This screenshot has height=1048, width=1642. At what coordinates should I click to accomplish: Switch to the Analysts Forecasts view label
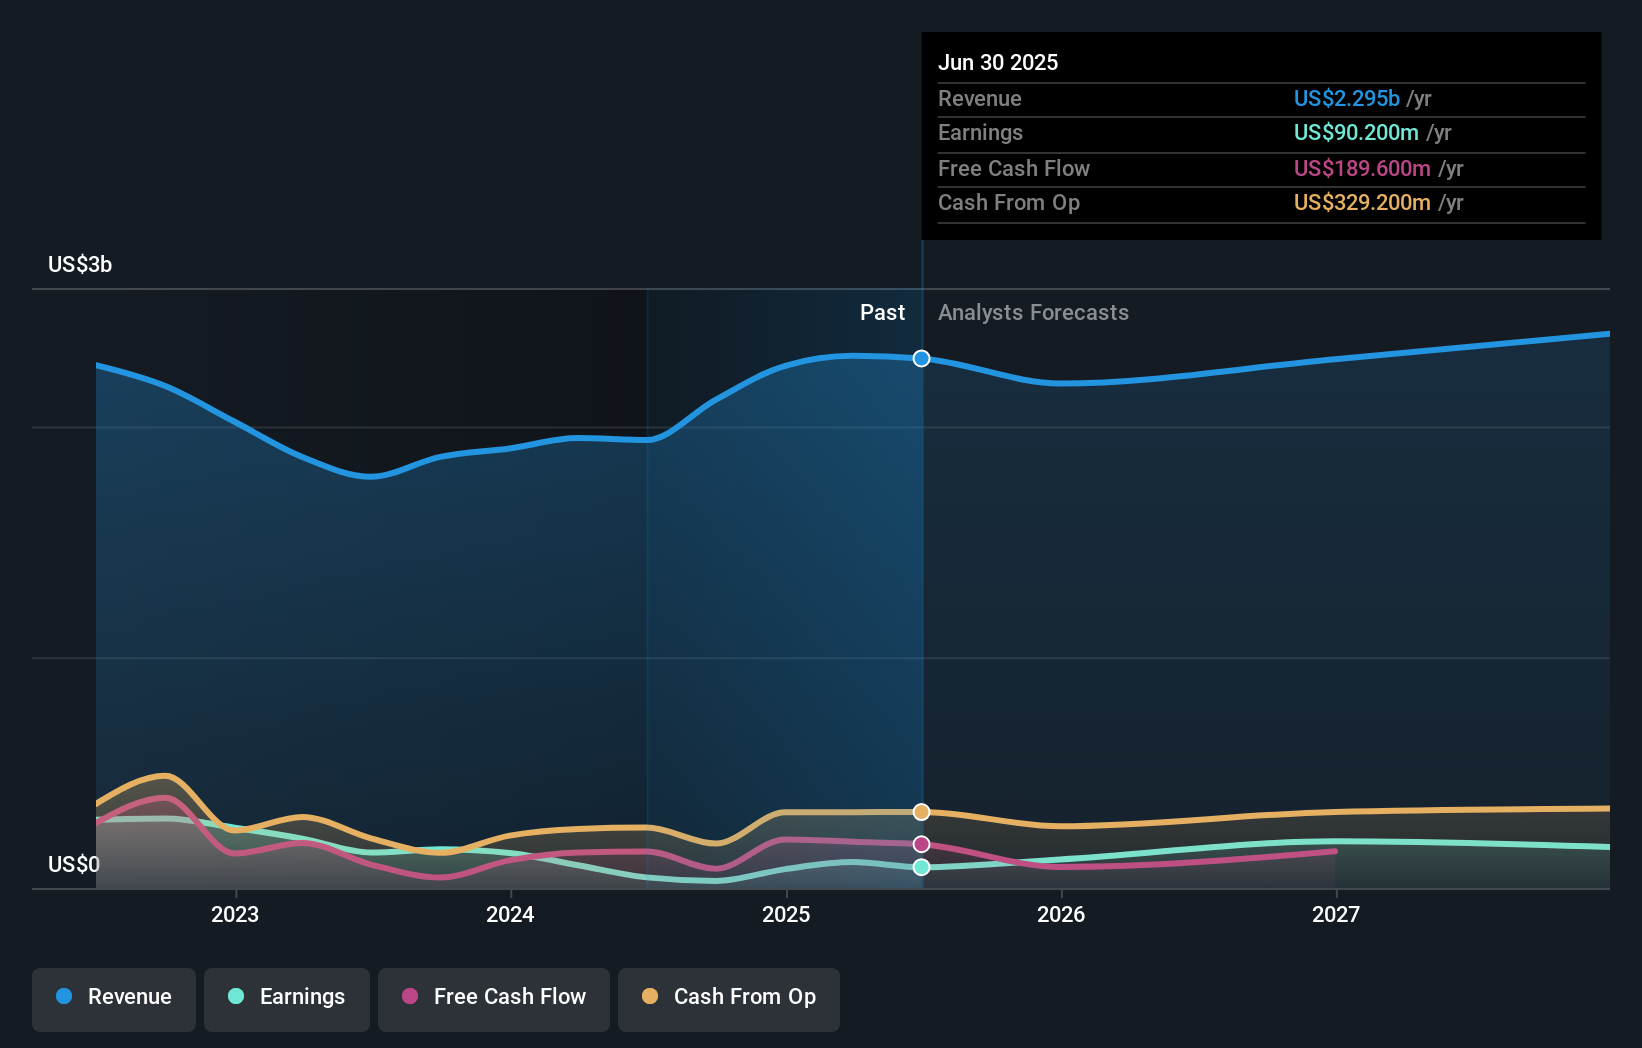[1034, 312]
